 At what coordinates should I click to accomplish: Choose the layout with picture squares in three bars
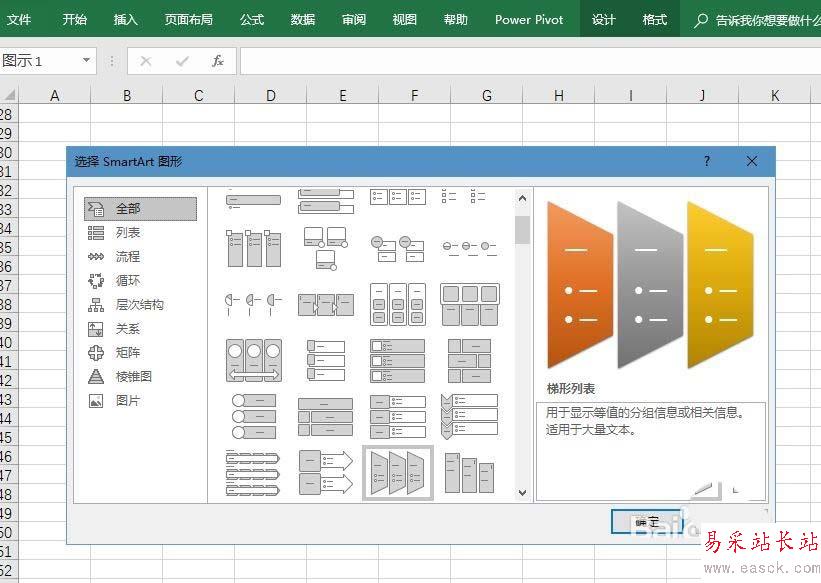397,360
